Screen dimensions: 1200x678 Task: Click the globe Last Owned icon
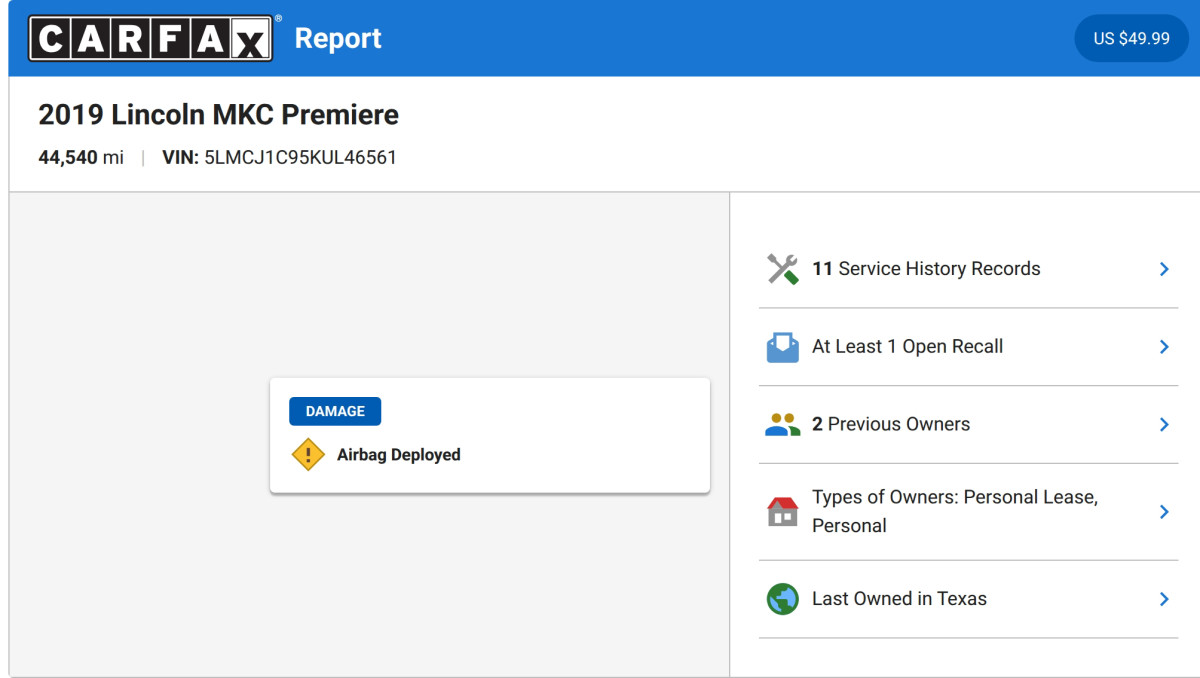click(x=783, y=599)
